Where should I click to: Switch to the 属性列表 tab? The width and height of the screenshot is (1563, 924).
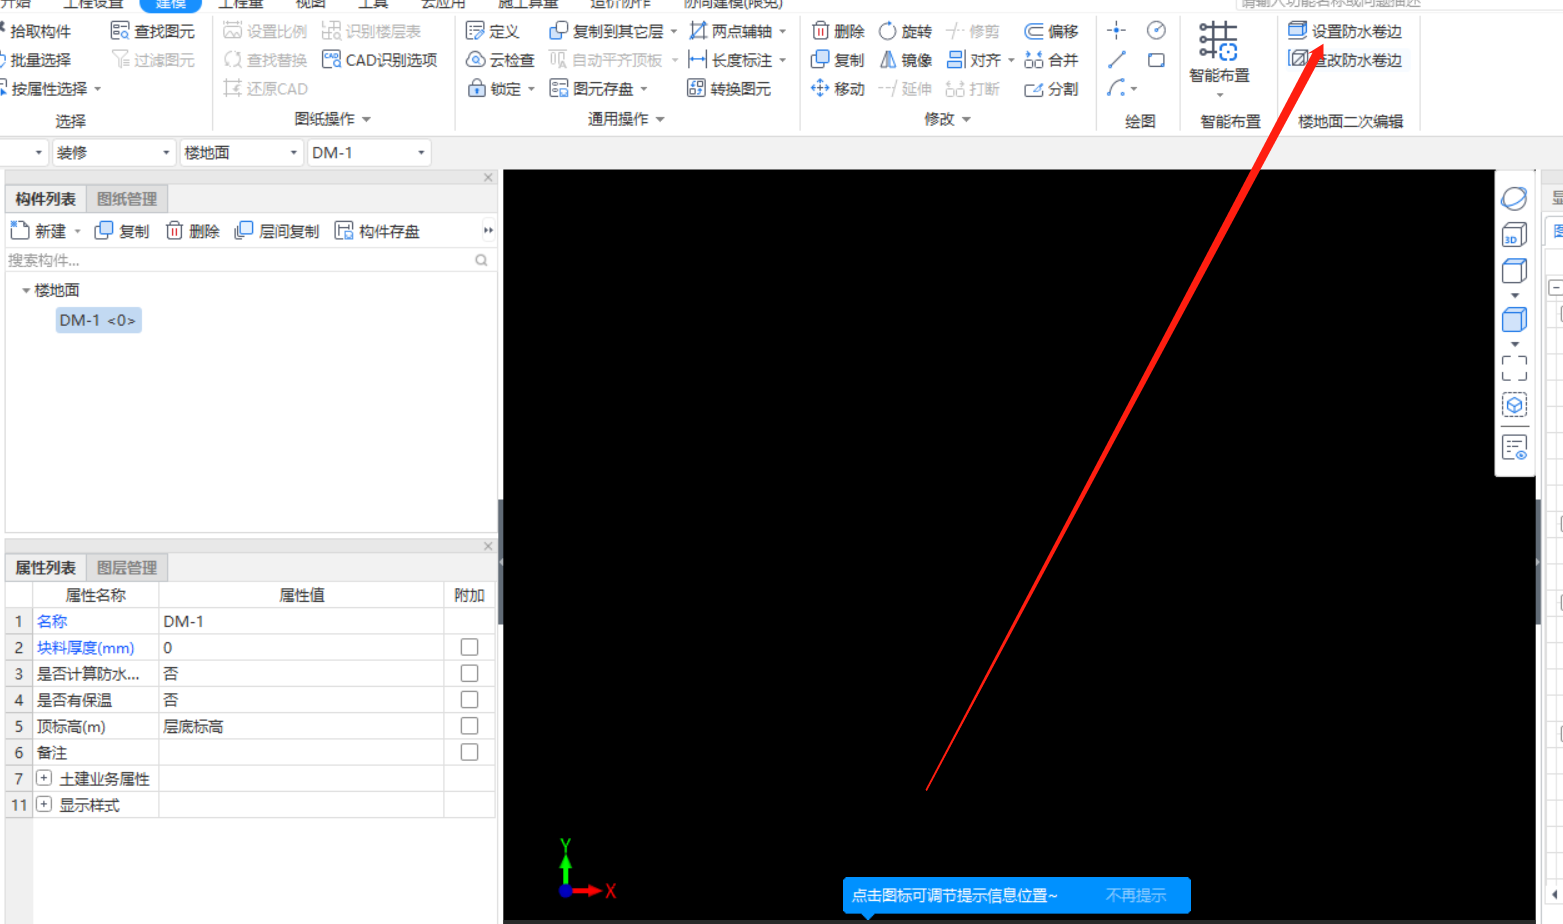46,567
